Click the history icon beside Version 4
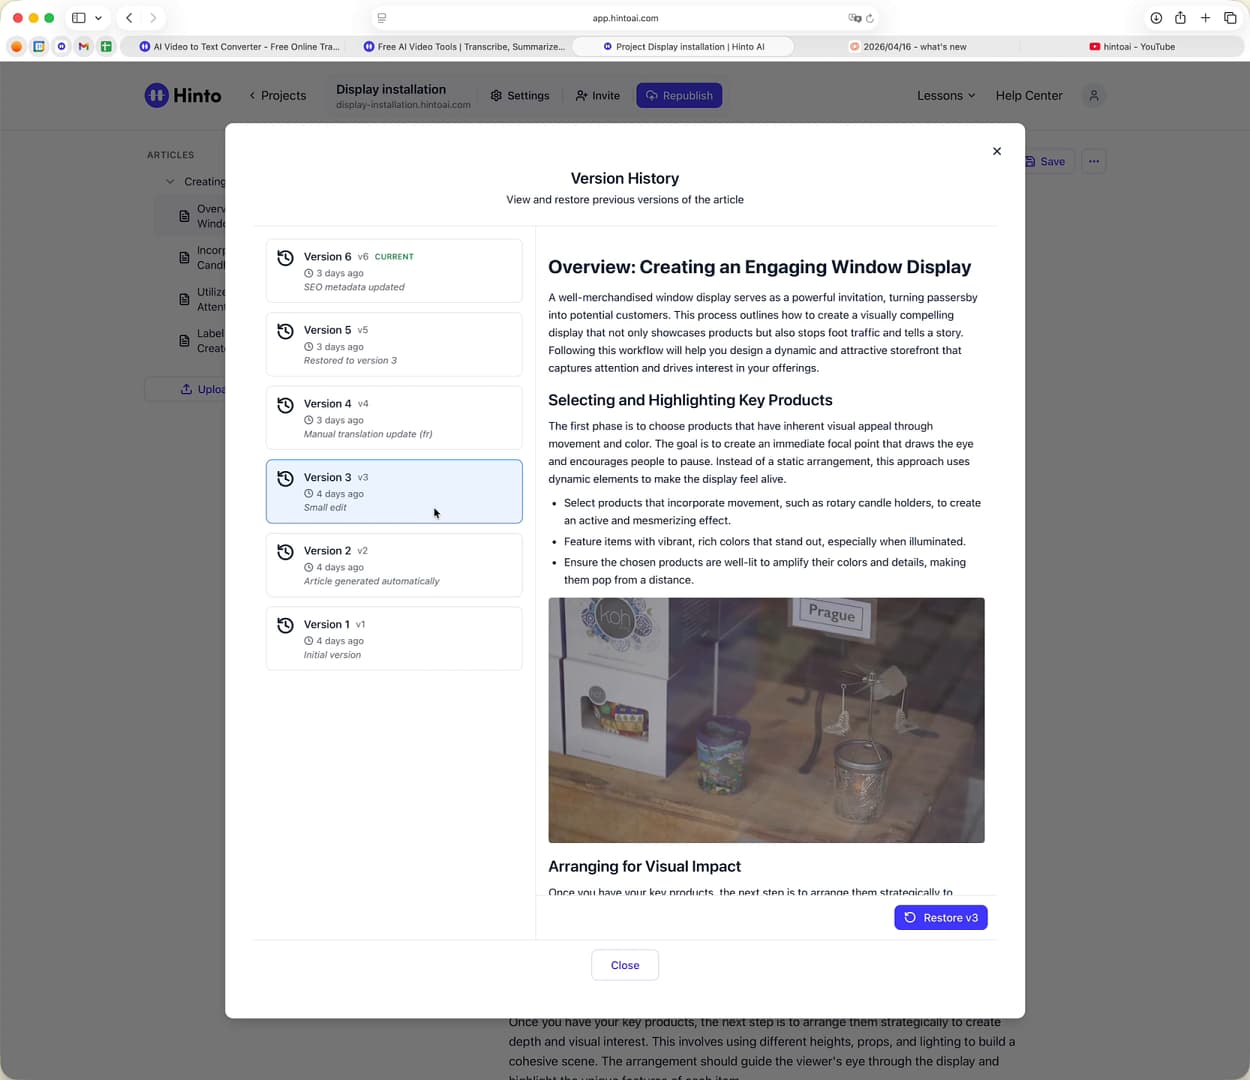 pyautogui.click(x=285, y=405)
